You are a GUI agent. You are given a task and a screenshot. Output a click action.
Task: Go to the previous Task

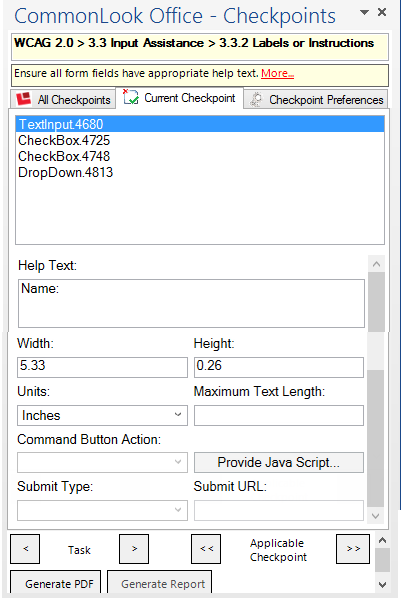(25, 549)
